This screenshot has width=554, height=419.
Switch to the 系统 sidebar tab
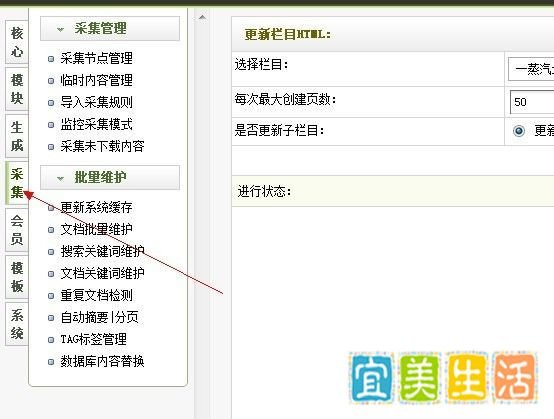point(17,324)
